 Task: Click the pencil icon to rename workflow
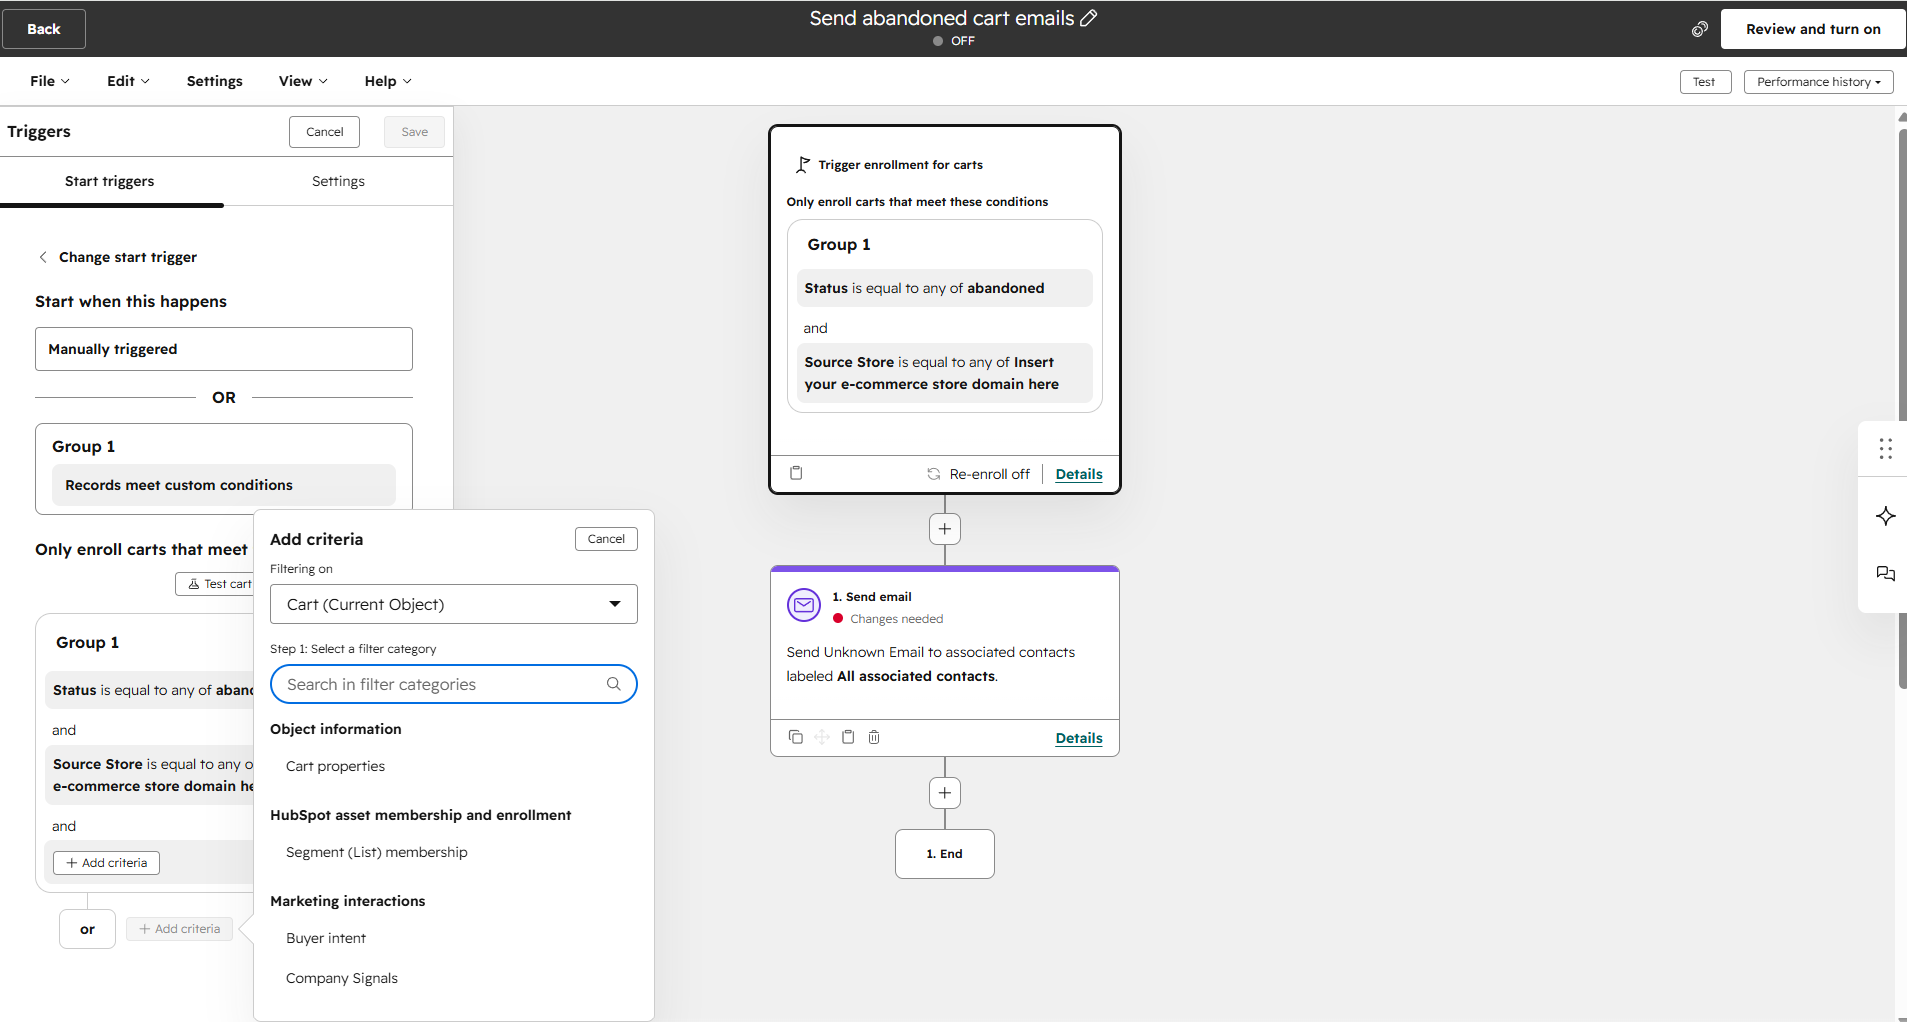coord(1089,18)
